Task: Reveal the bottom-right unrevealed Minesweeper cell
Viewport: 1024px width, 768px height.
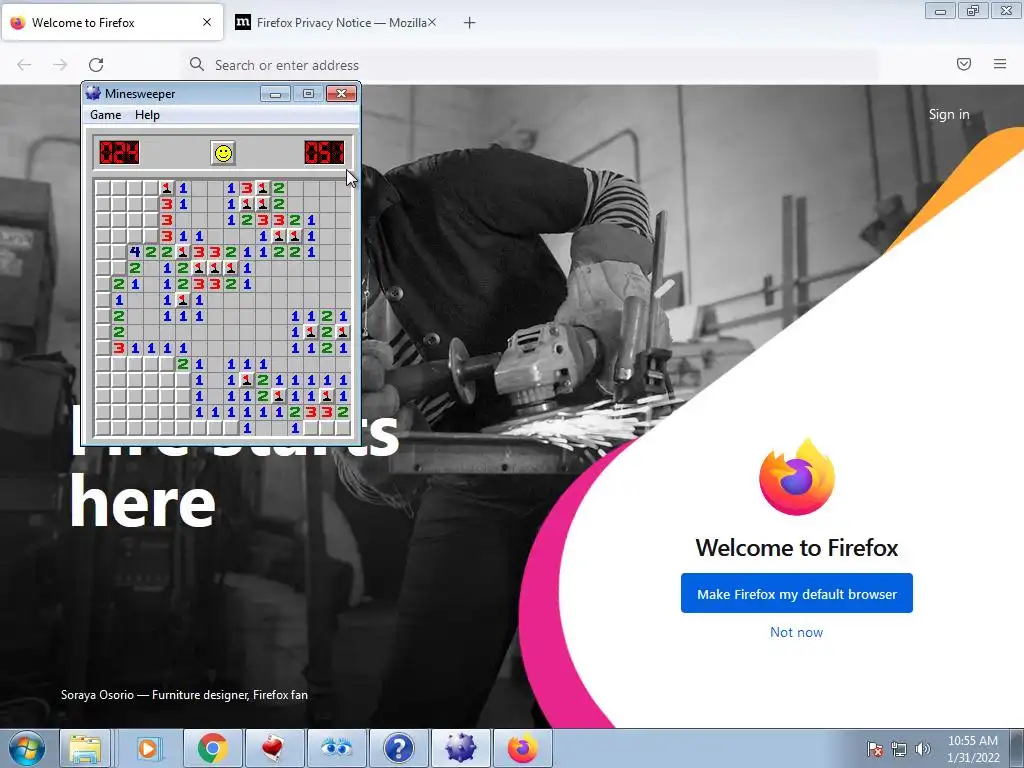Action: coord(342,428)
